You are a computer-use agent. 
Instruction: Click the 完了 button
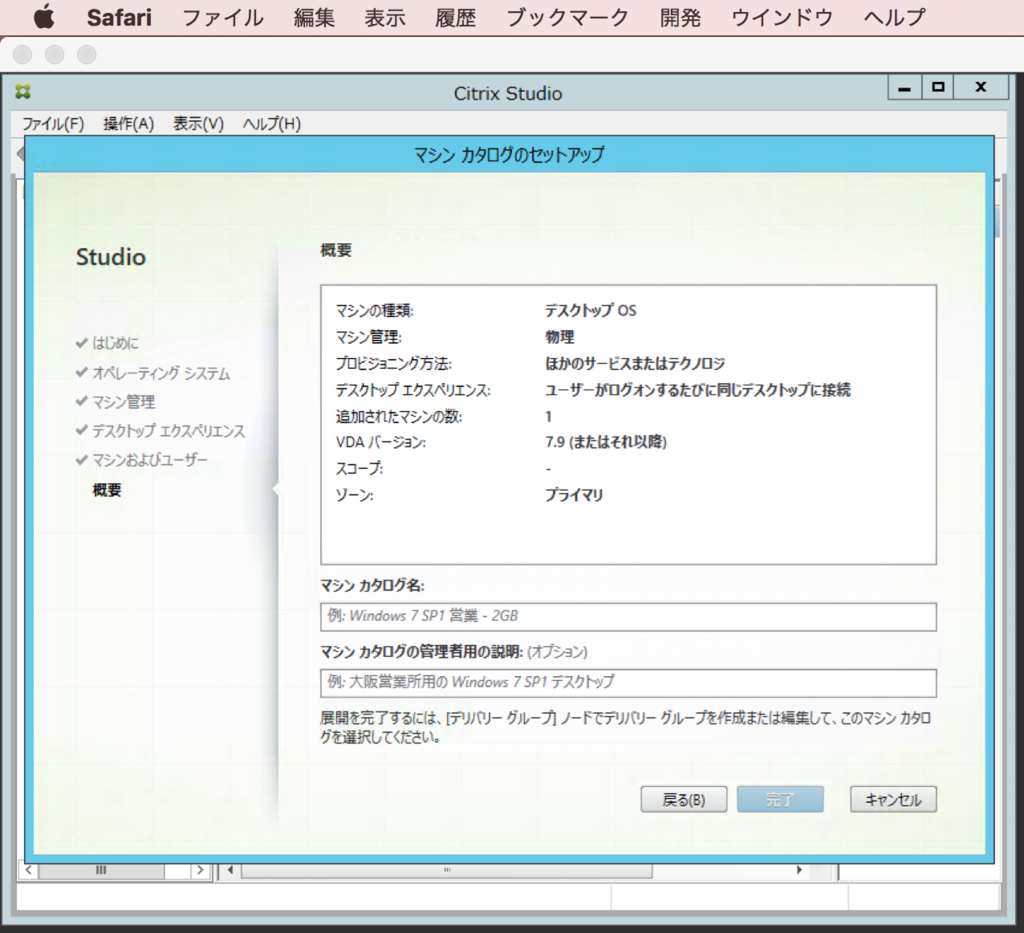[780, 799]
